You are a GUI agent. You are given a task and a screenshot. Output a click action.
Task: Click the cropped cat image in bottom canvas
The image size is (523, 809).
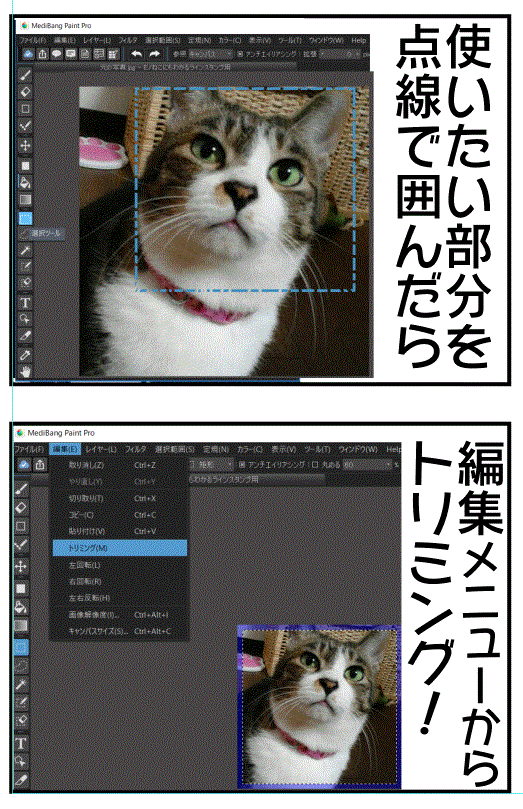click(x=319, y=706)
